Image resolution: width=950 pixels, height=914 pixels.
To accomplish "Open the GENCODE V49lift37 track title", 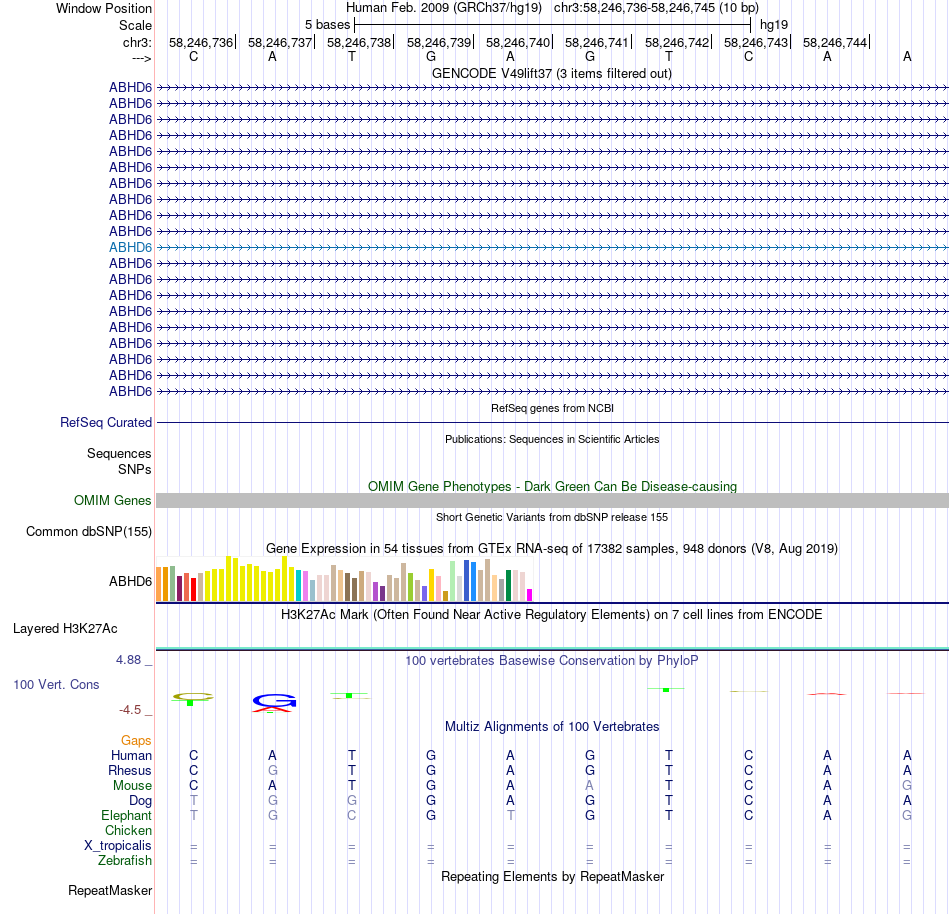I will (551, 73).
